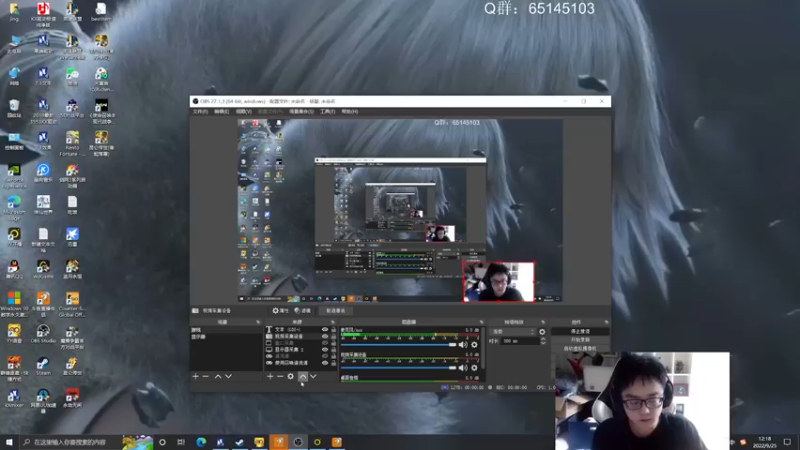This screenshot has height=450, width=800.
Task: Open scene transition type dropdown
Action: point(512,332)
